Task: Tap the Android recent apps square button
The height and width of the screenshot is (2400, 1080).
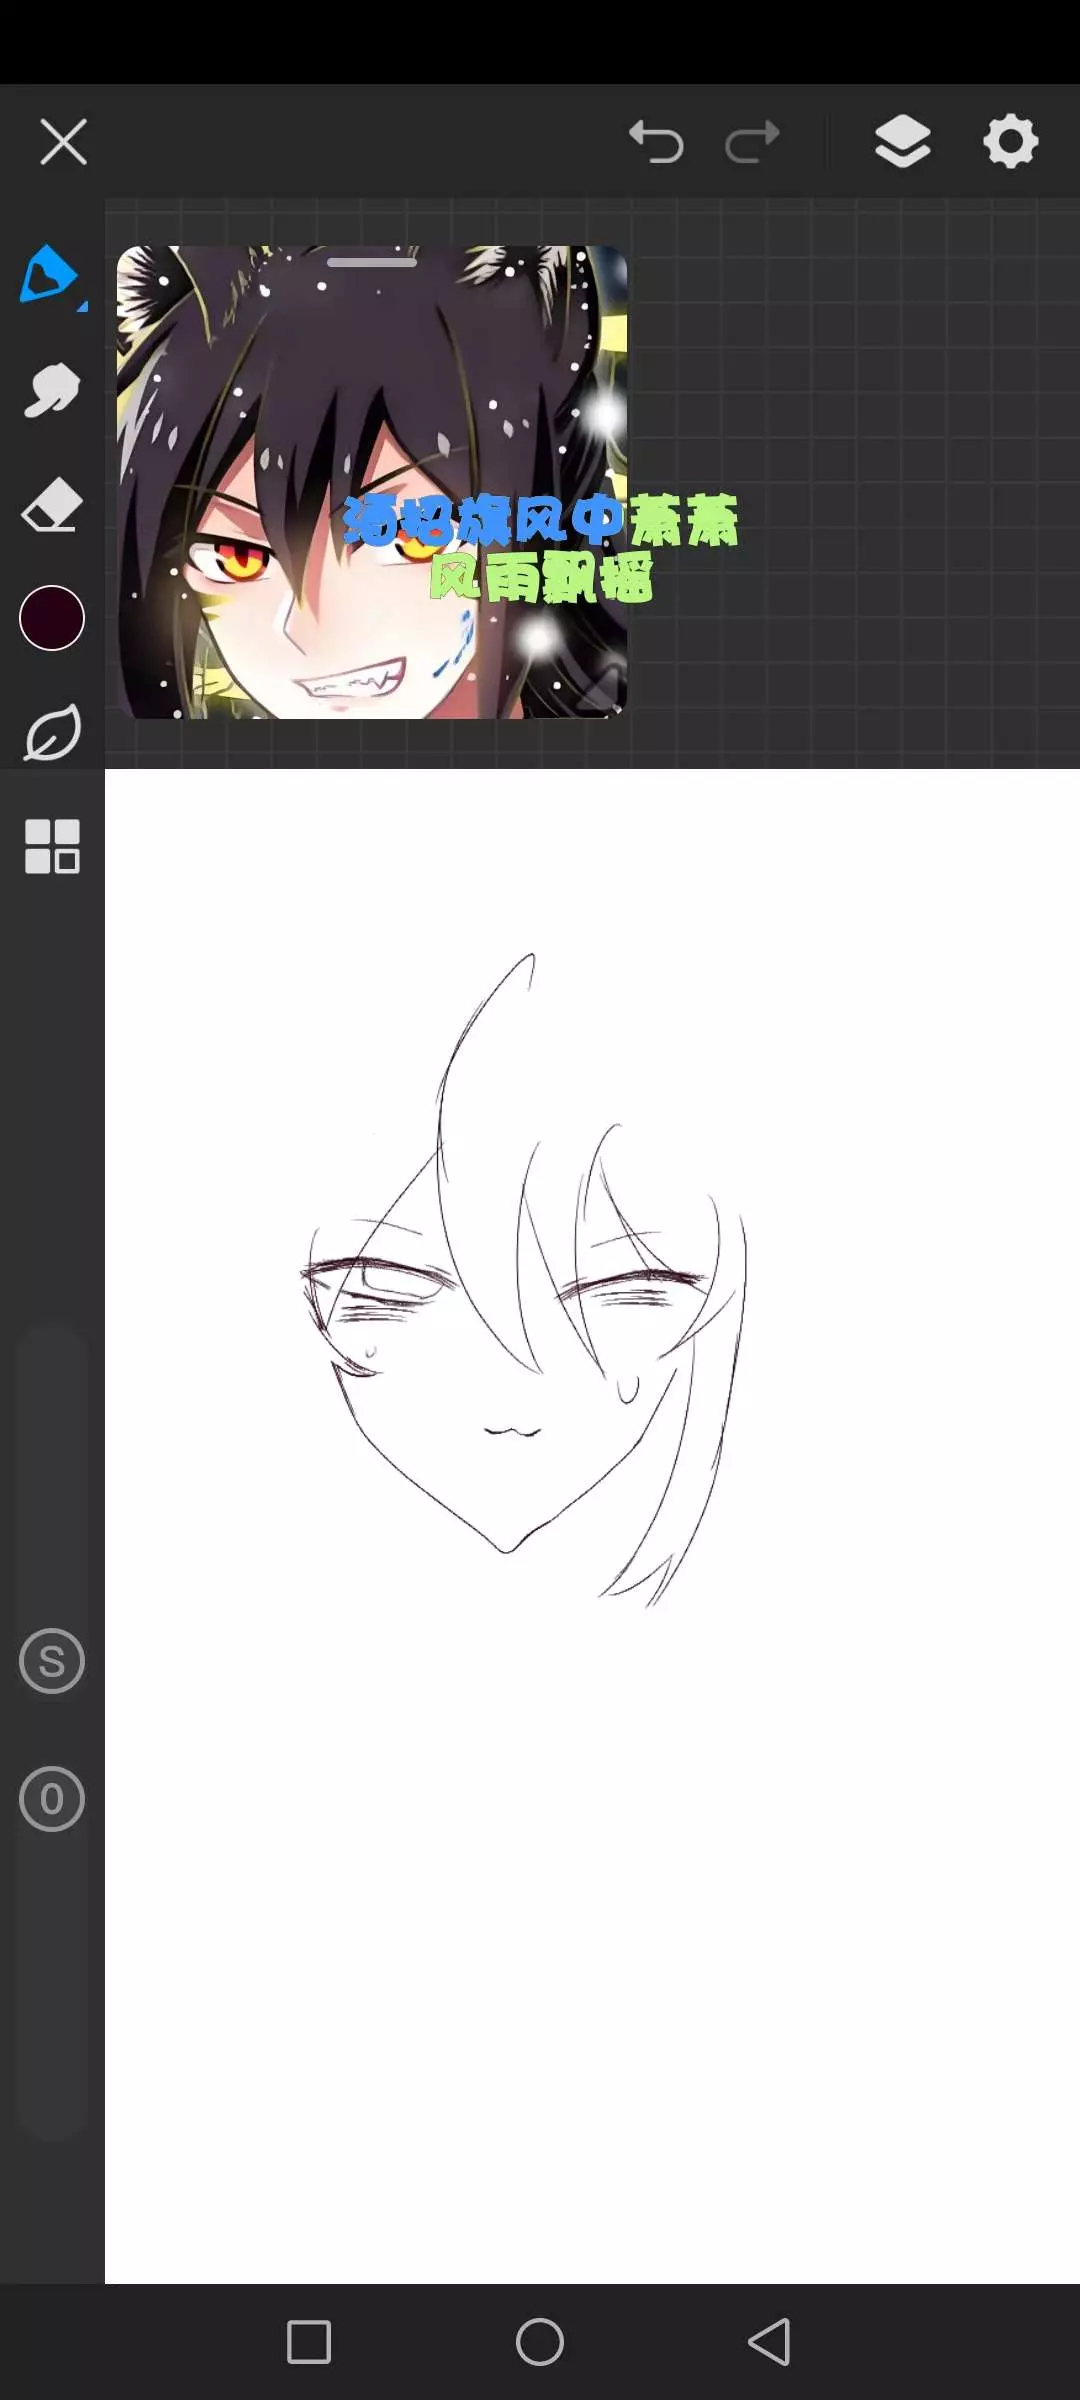Action: tap(309, 2342)
